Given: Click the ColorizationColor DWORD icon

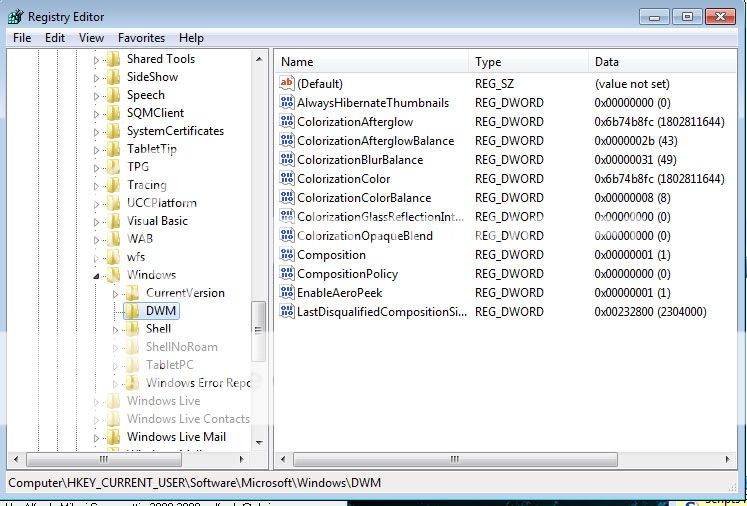Looking at the screenshot, I should (287, 178).
